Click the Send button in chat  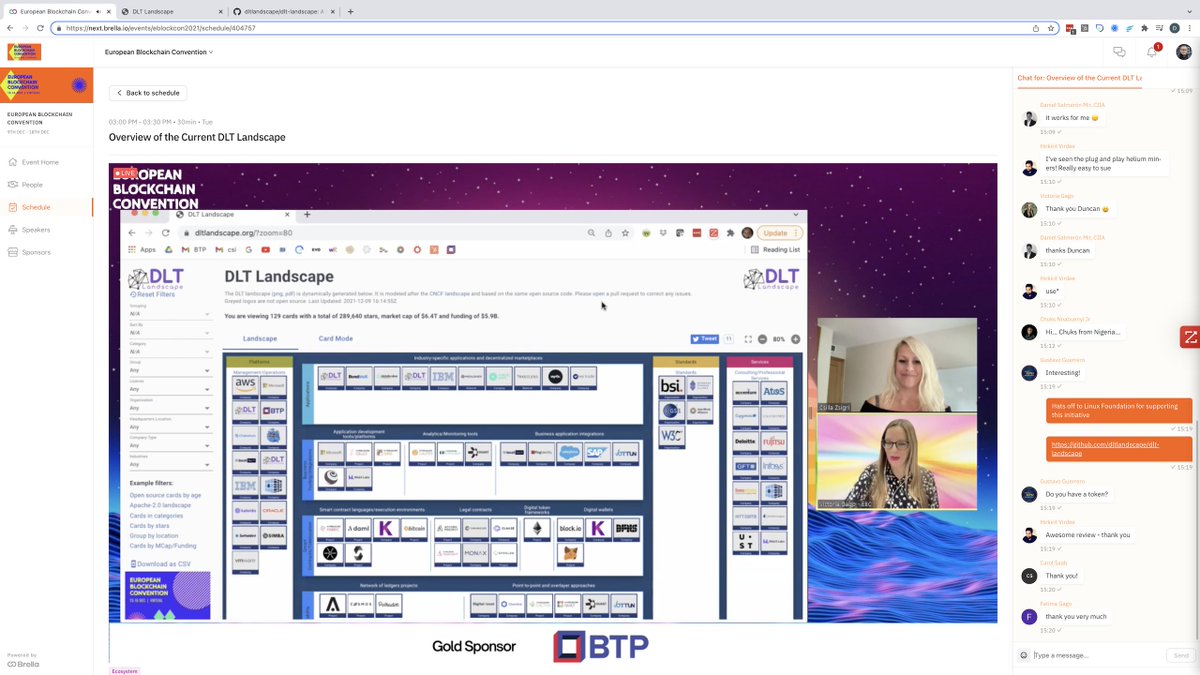[1180, 655]
